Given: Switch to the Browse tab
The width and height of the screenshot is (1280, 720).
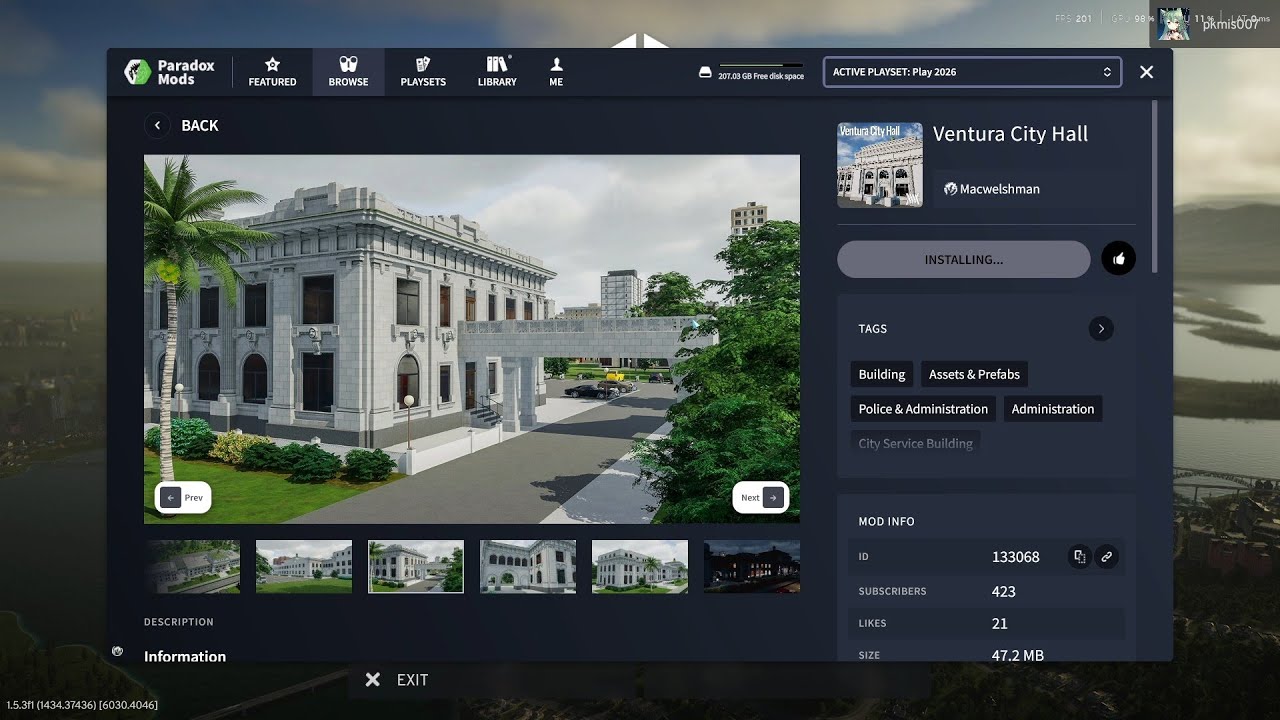Looking at the screenshot, I should (348, 72).
